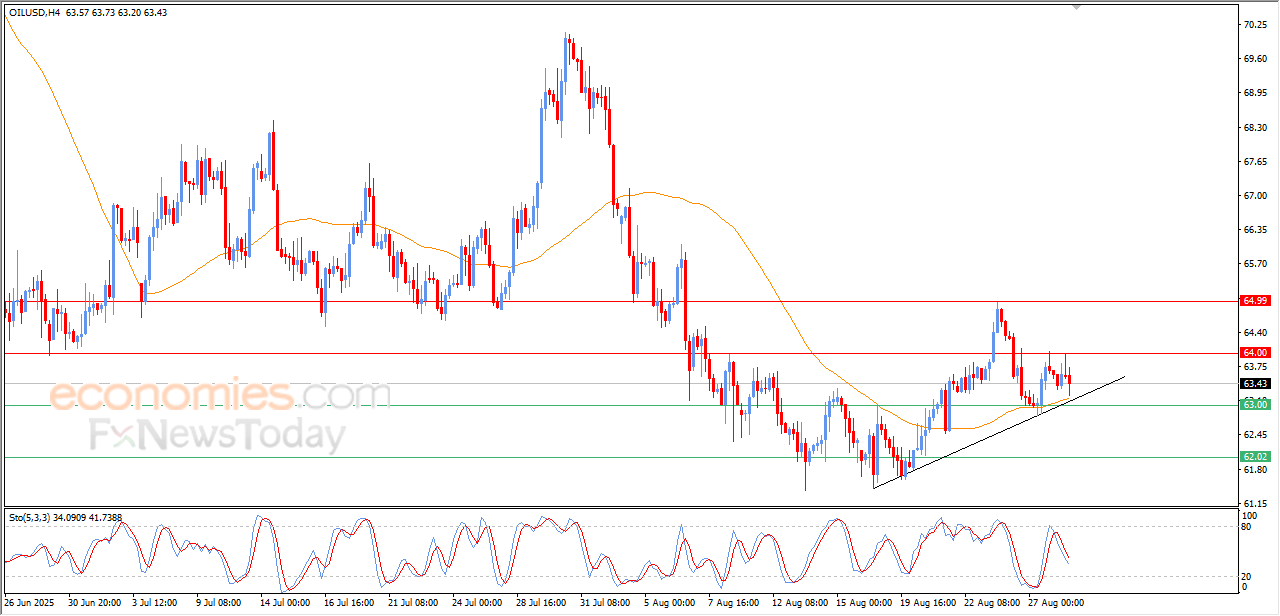Image resolution: width=1280 pixels, height=616 pixels.
Task: Click the 61.15 price axis label
Action: 1254,503
